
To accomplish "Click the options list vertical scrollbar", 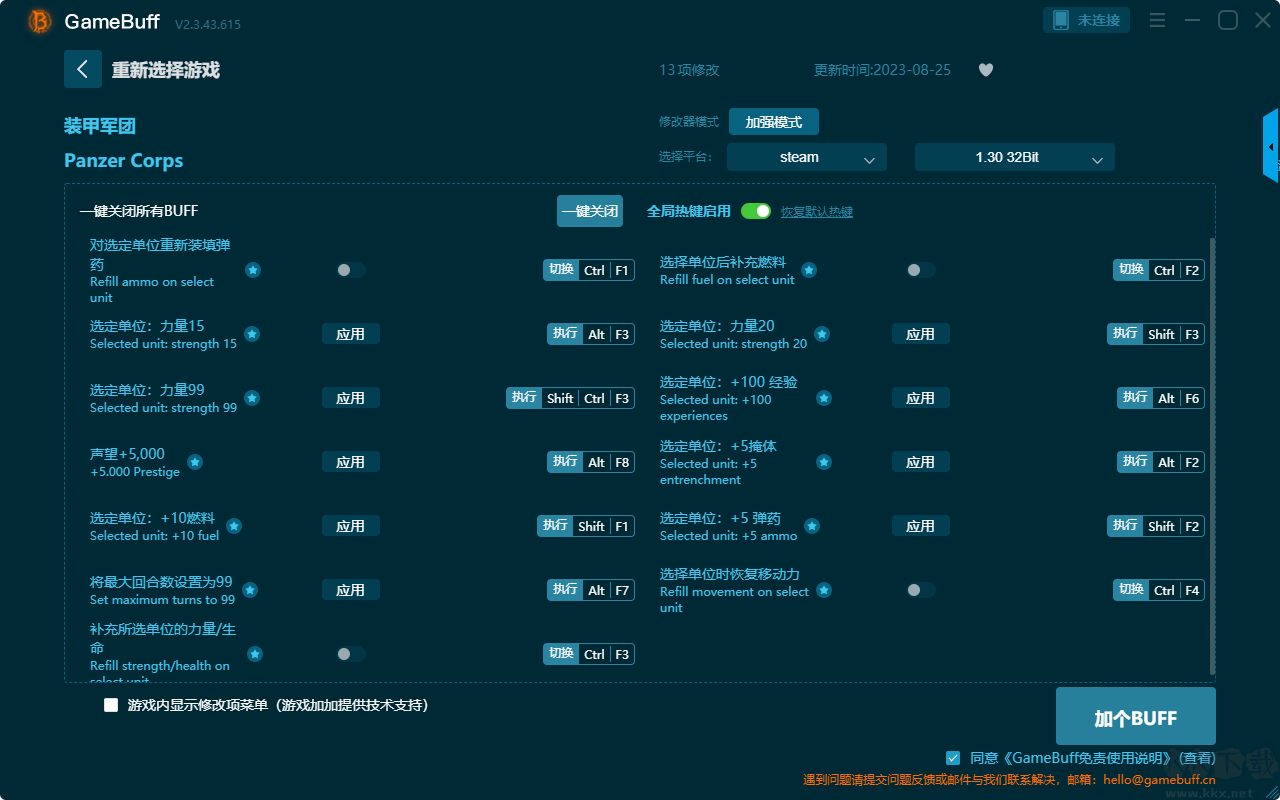I will point(1213,456).
